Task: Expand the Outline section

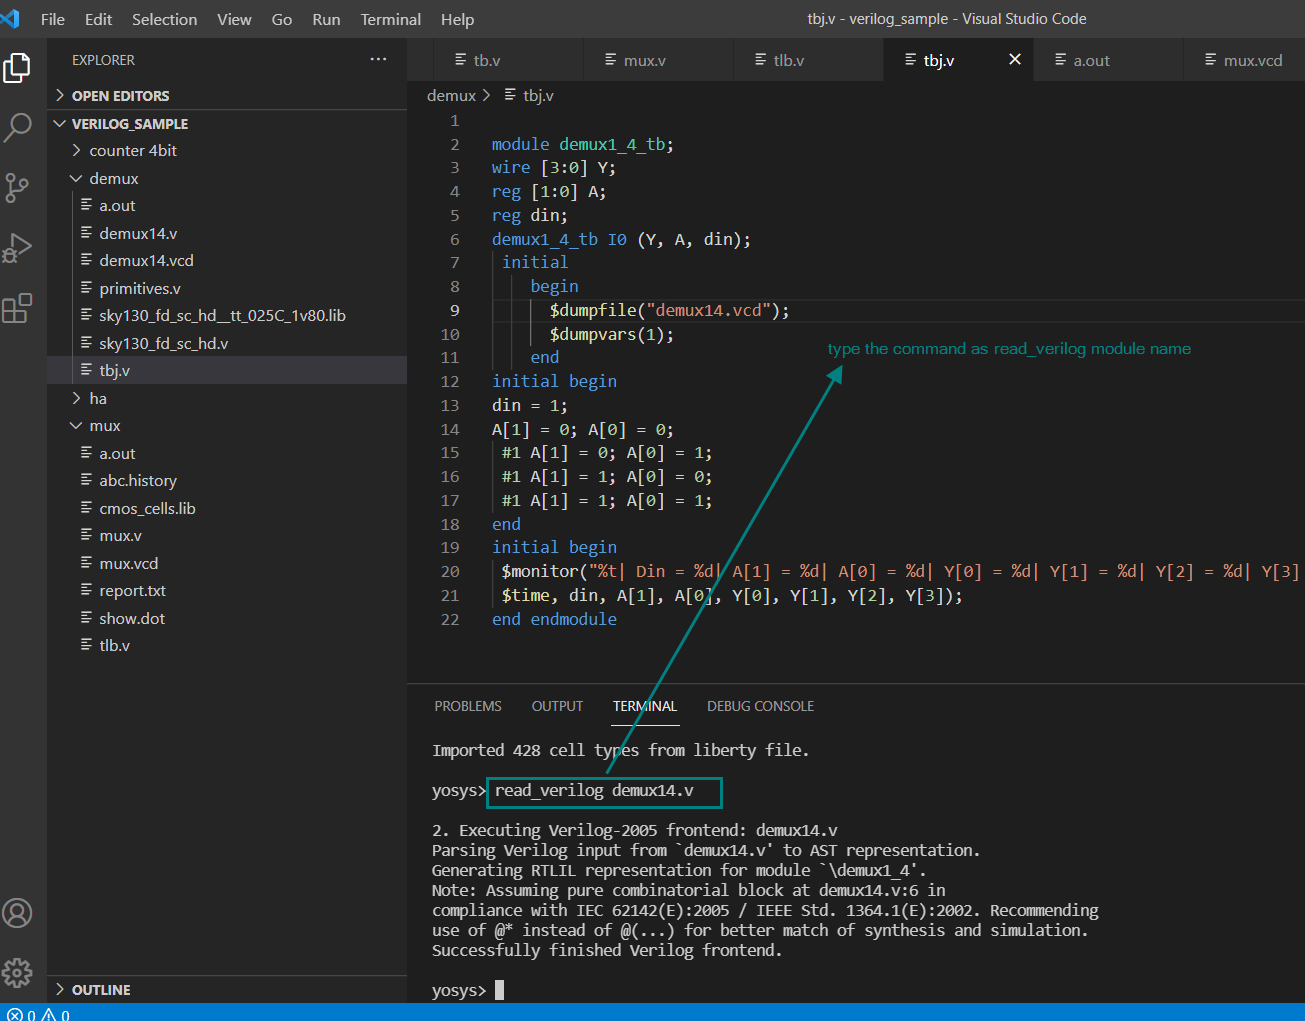Action: click(227, 990)
